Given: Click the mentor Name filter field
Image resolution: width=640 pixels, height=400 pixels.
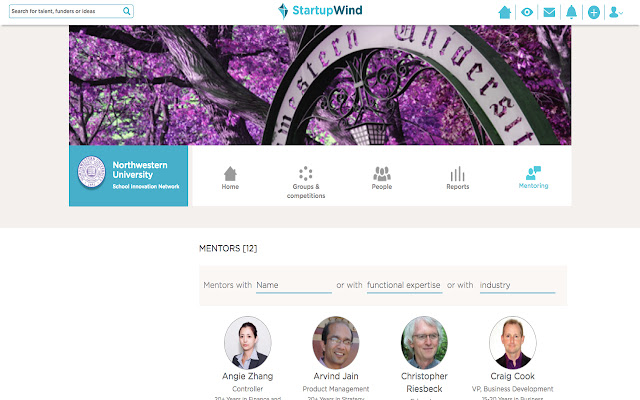Looking at the screenshot, I should click(x=293, y=285).
